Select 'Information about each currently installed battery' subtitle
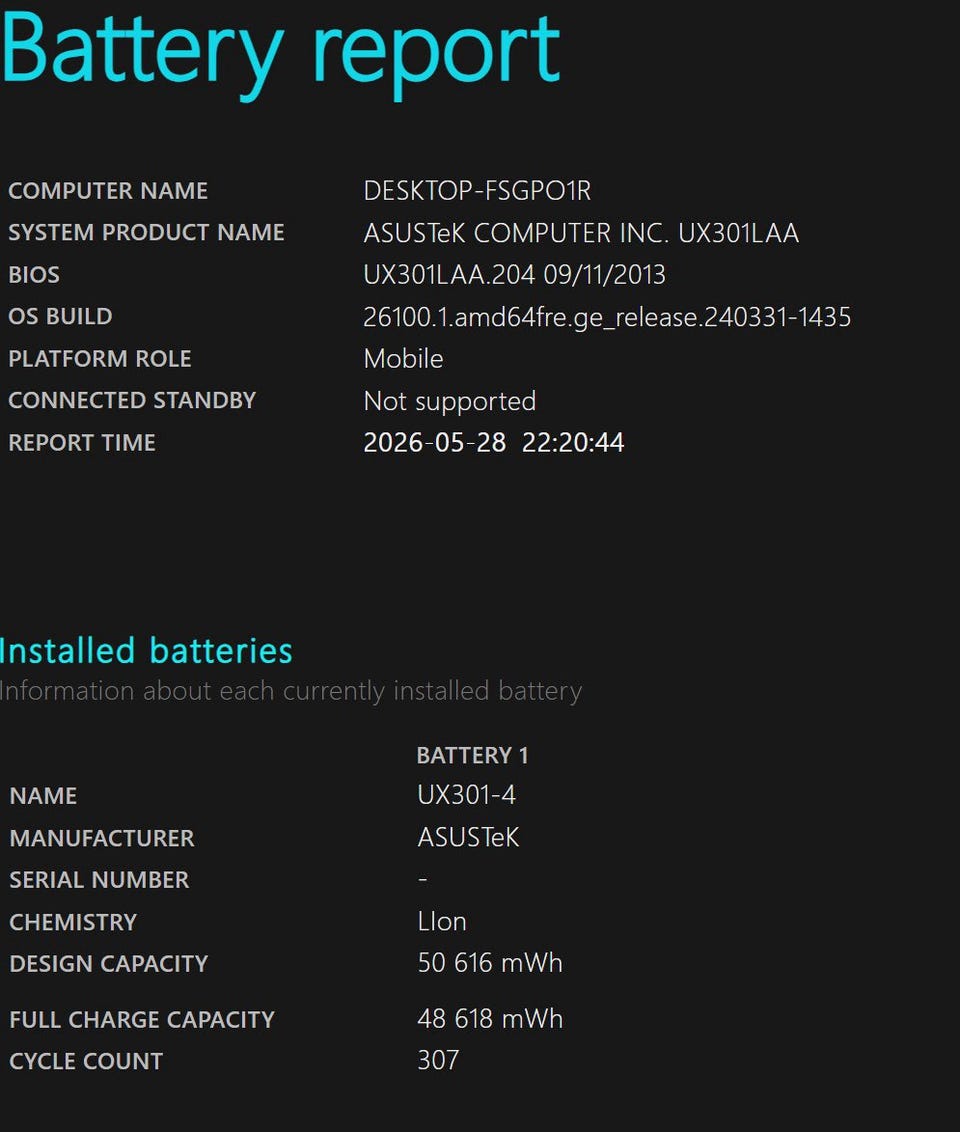Screen dimensions: 960x1132 coord(291,691)
